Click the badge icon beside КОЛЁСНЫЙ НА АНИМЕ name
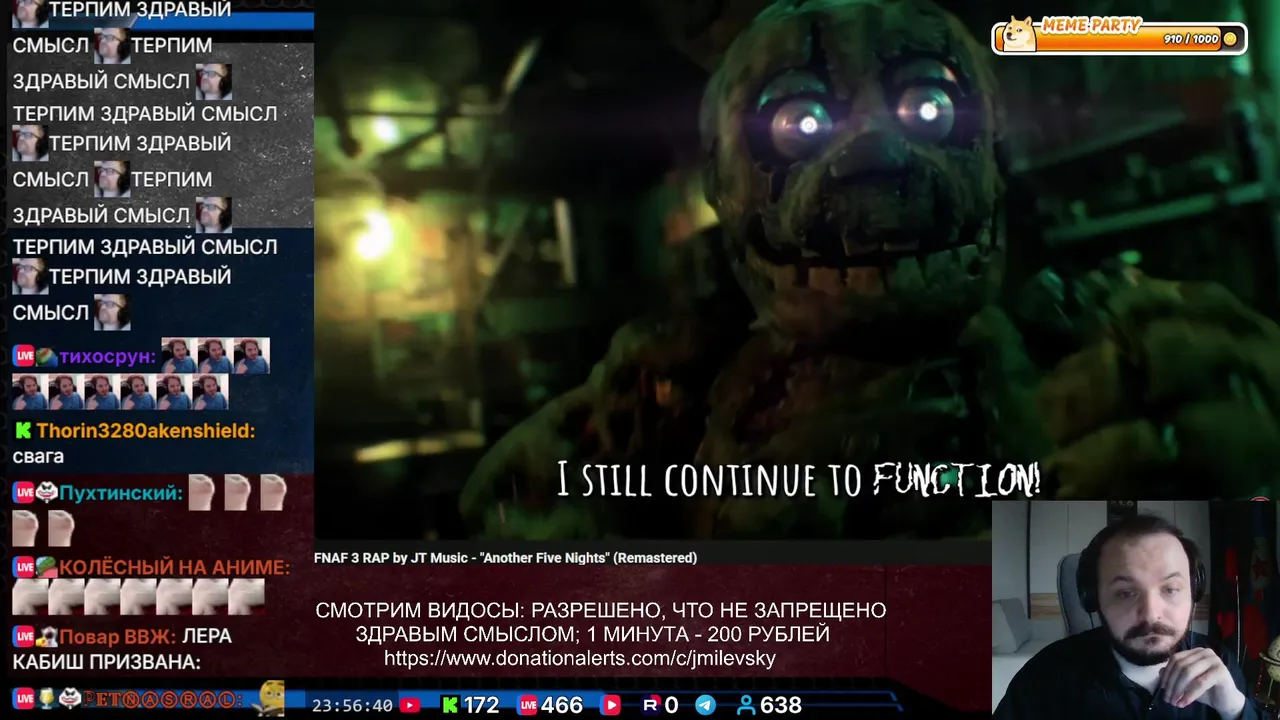Viewport: 1280px width, 720px height. click(x=46, y=567)
